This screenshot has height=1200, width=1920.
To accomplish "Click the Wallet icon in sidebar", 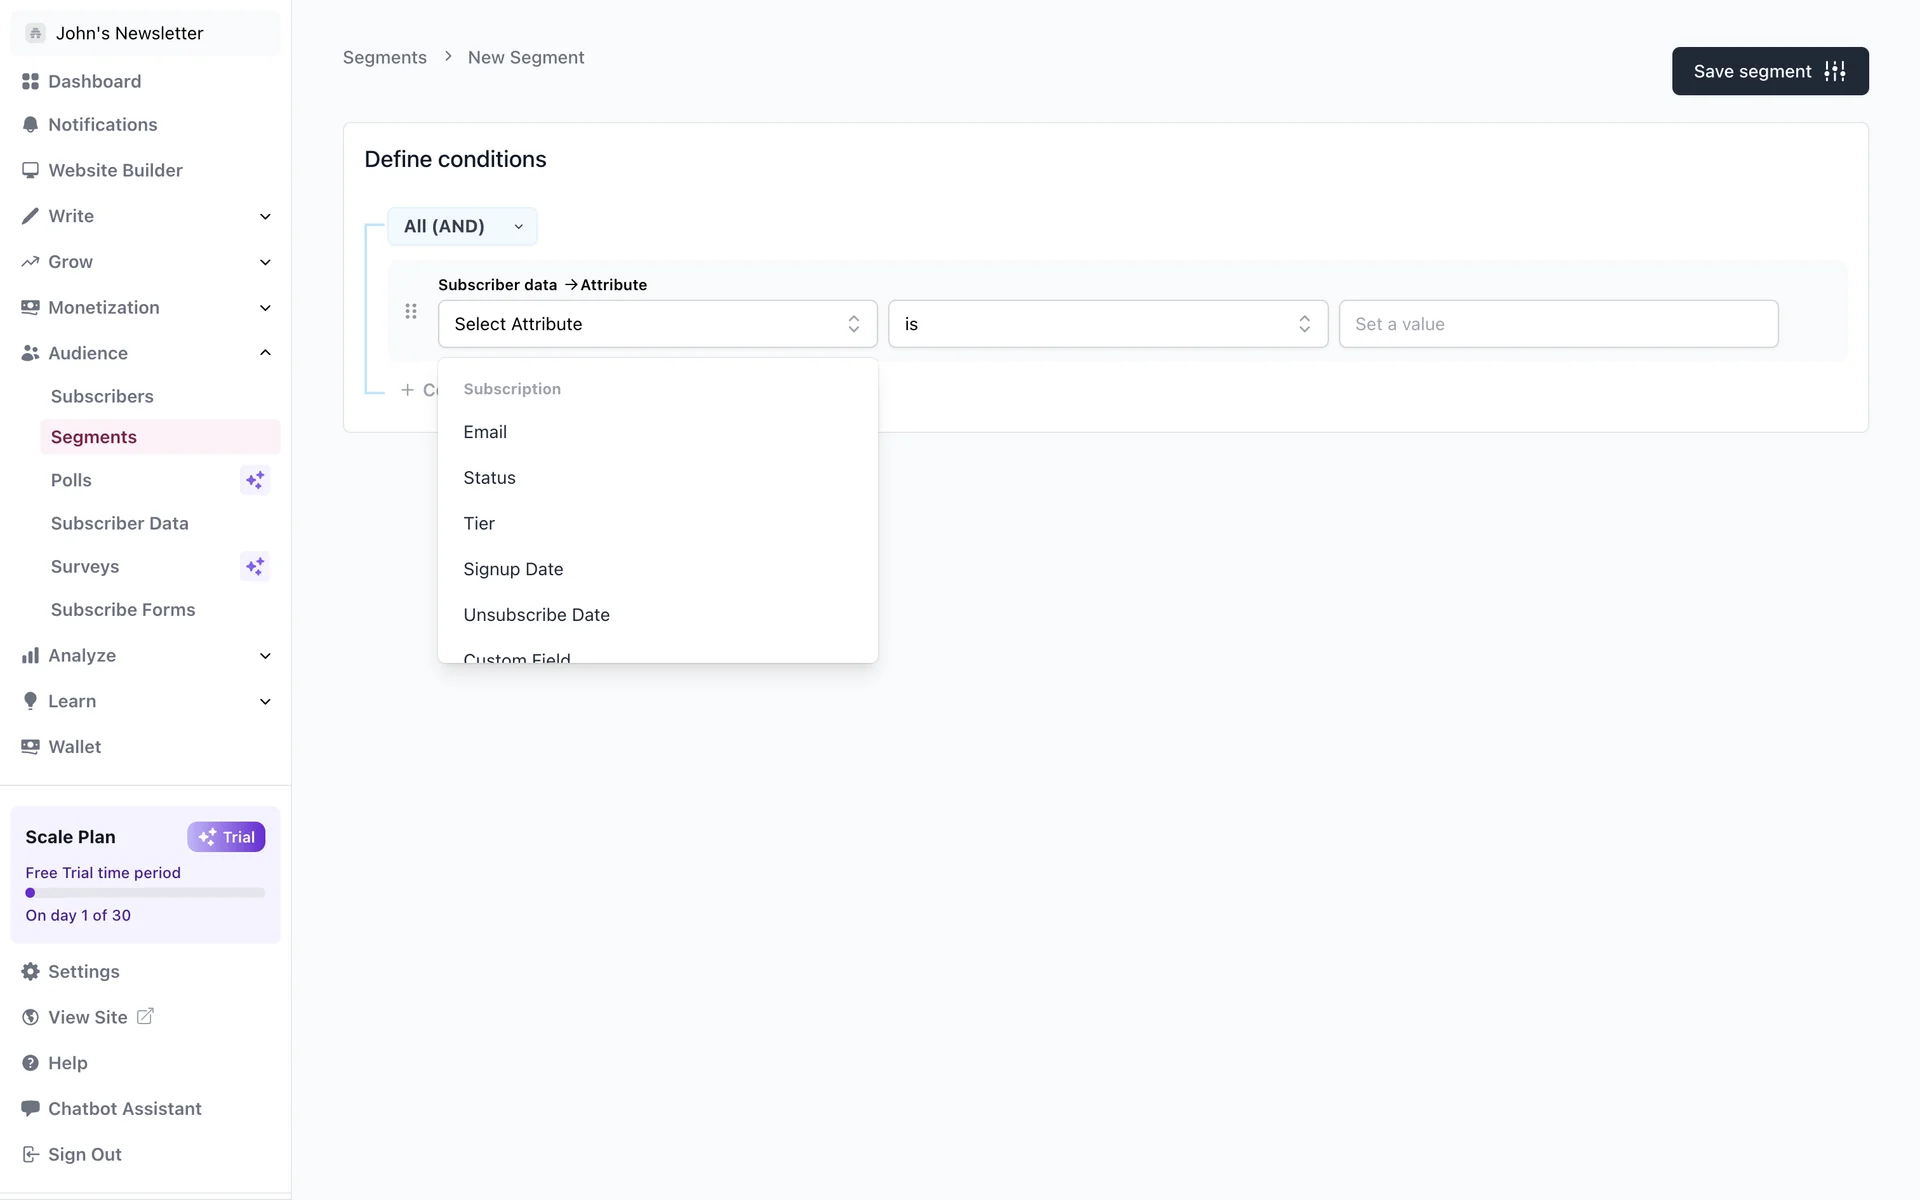I will click(30, 747).
